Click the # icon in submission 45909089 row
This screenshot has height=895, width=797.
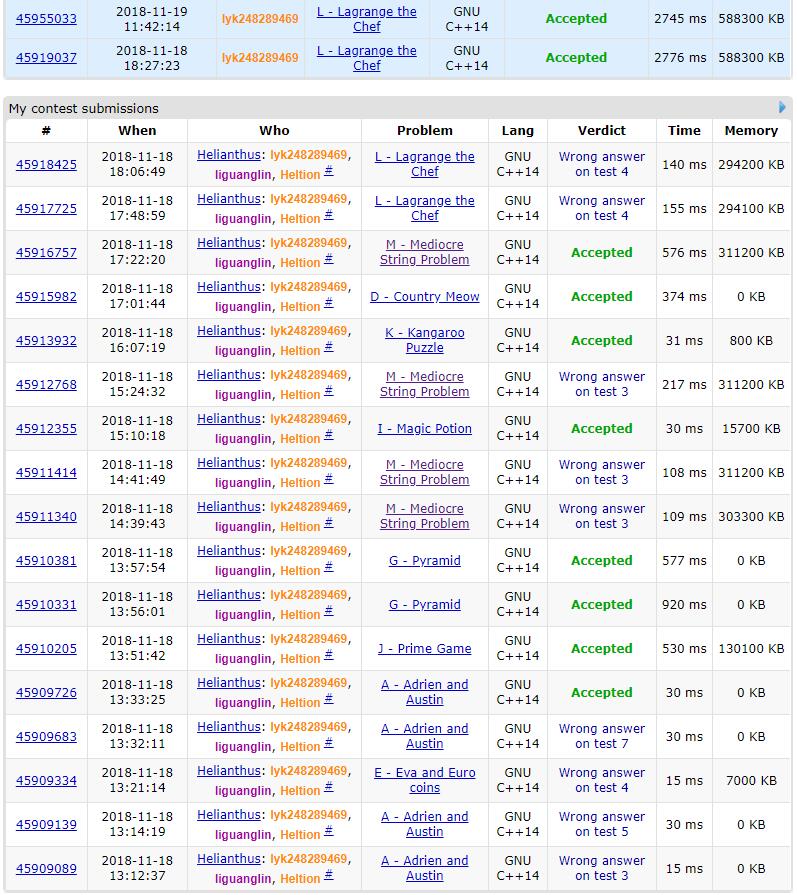329,876
